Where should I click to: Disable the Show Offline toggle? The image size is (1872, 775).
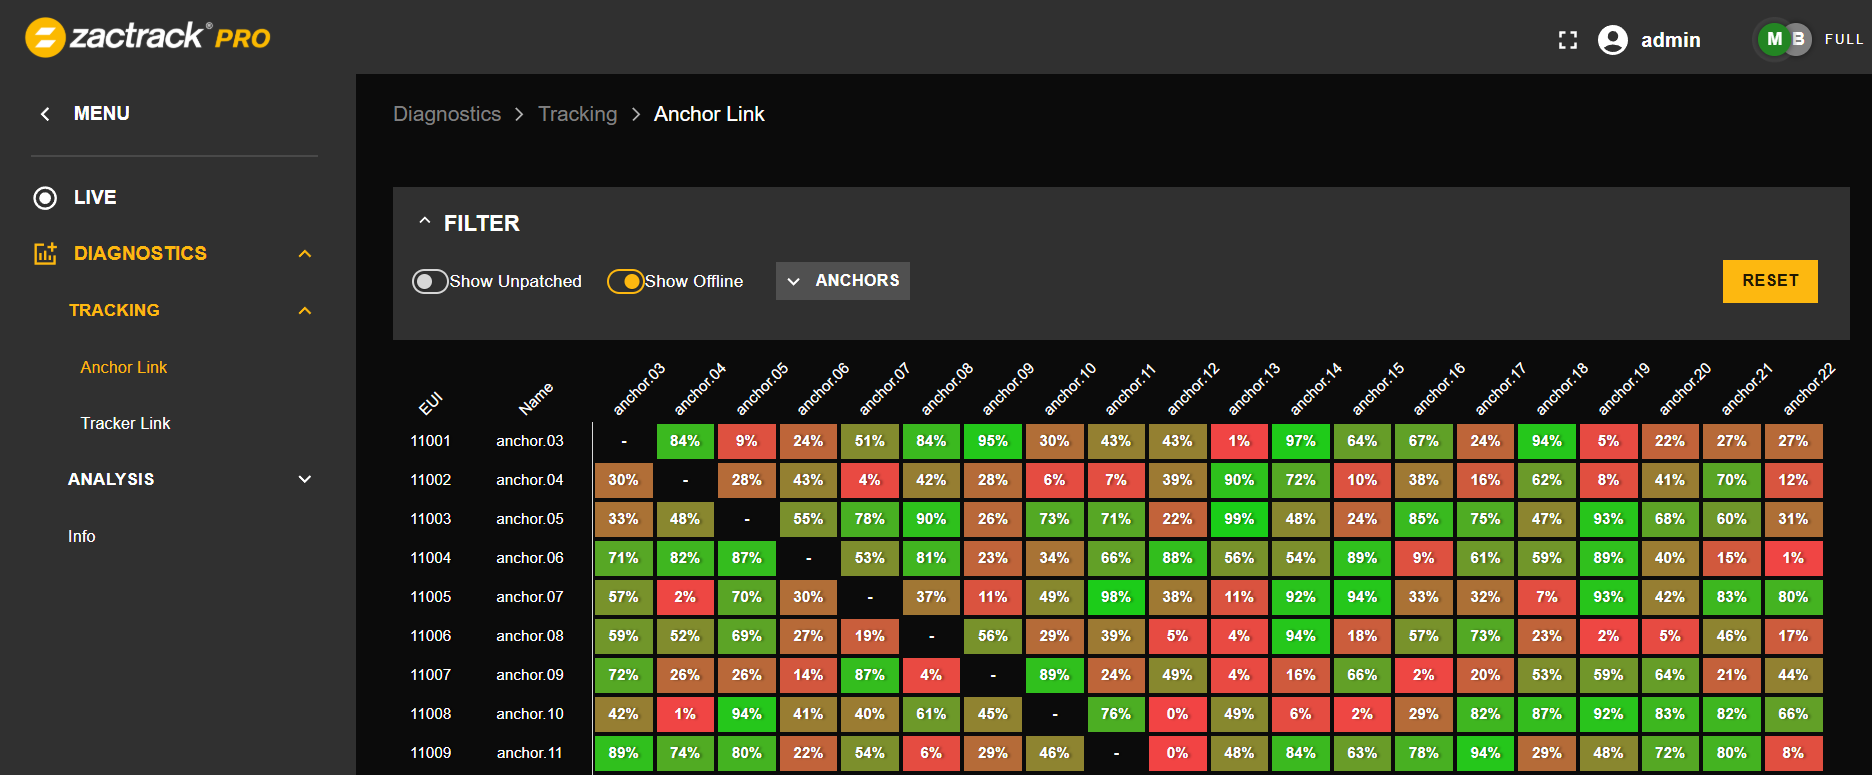tap(625, 281)
